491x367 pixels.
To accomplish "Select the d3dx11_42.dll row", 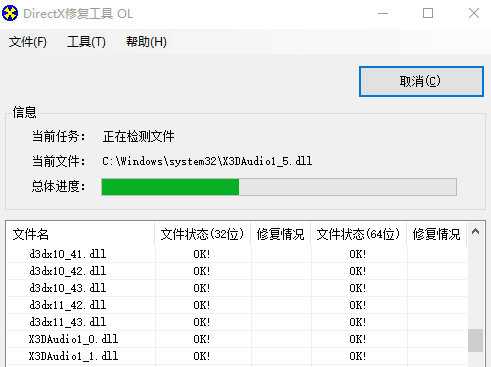I will 237,305.
